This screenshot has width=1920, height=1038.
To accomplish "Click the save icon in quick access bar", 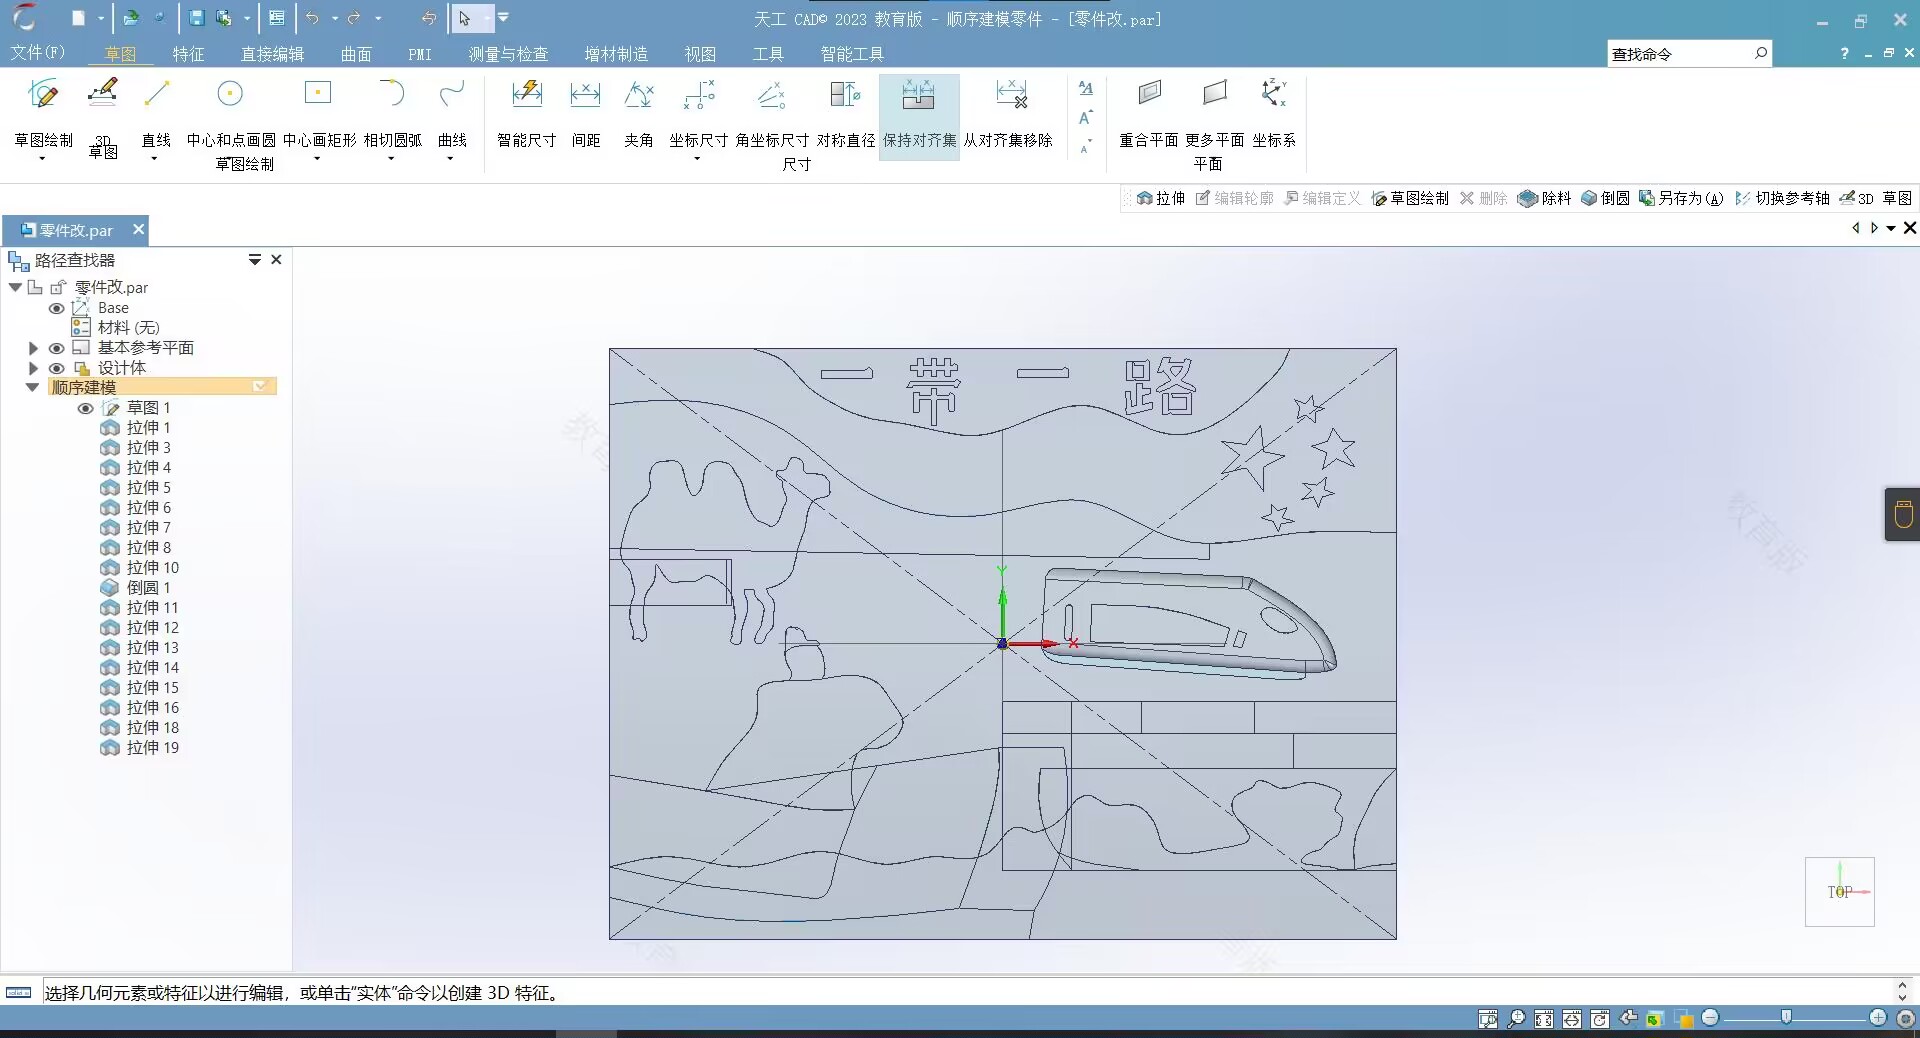I will click(x=196, y=18).
